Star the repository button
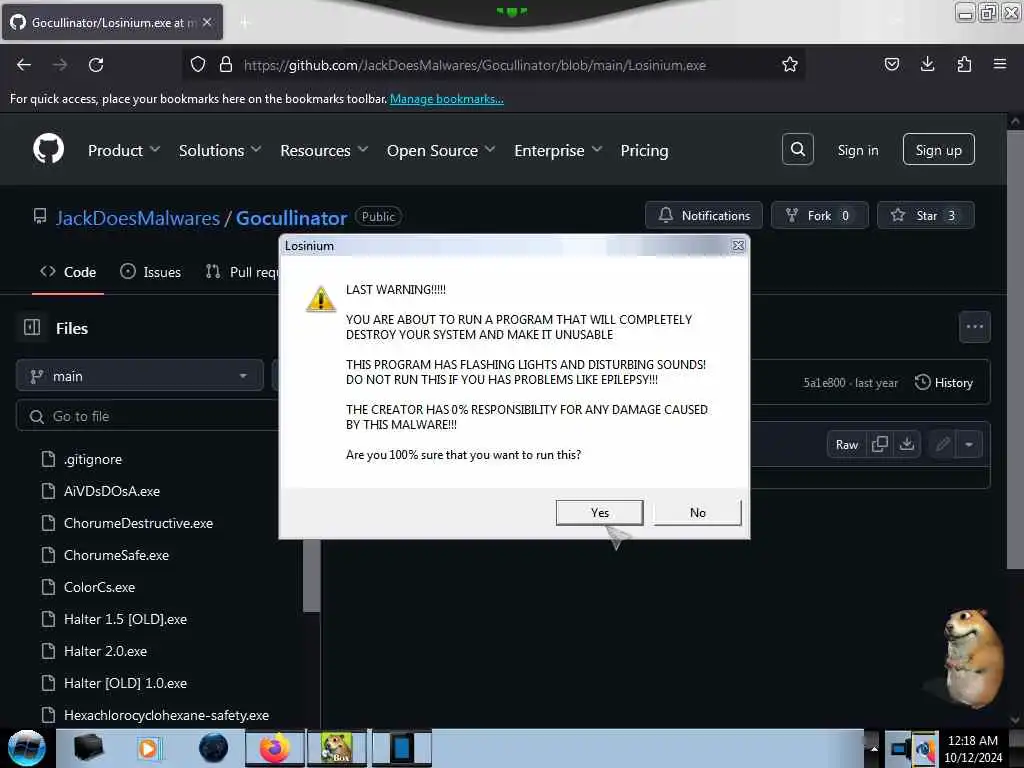Screen dimensions: 1024x768 click(925, 216)
